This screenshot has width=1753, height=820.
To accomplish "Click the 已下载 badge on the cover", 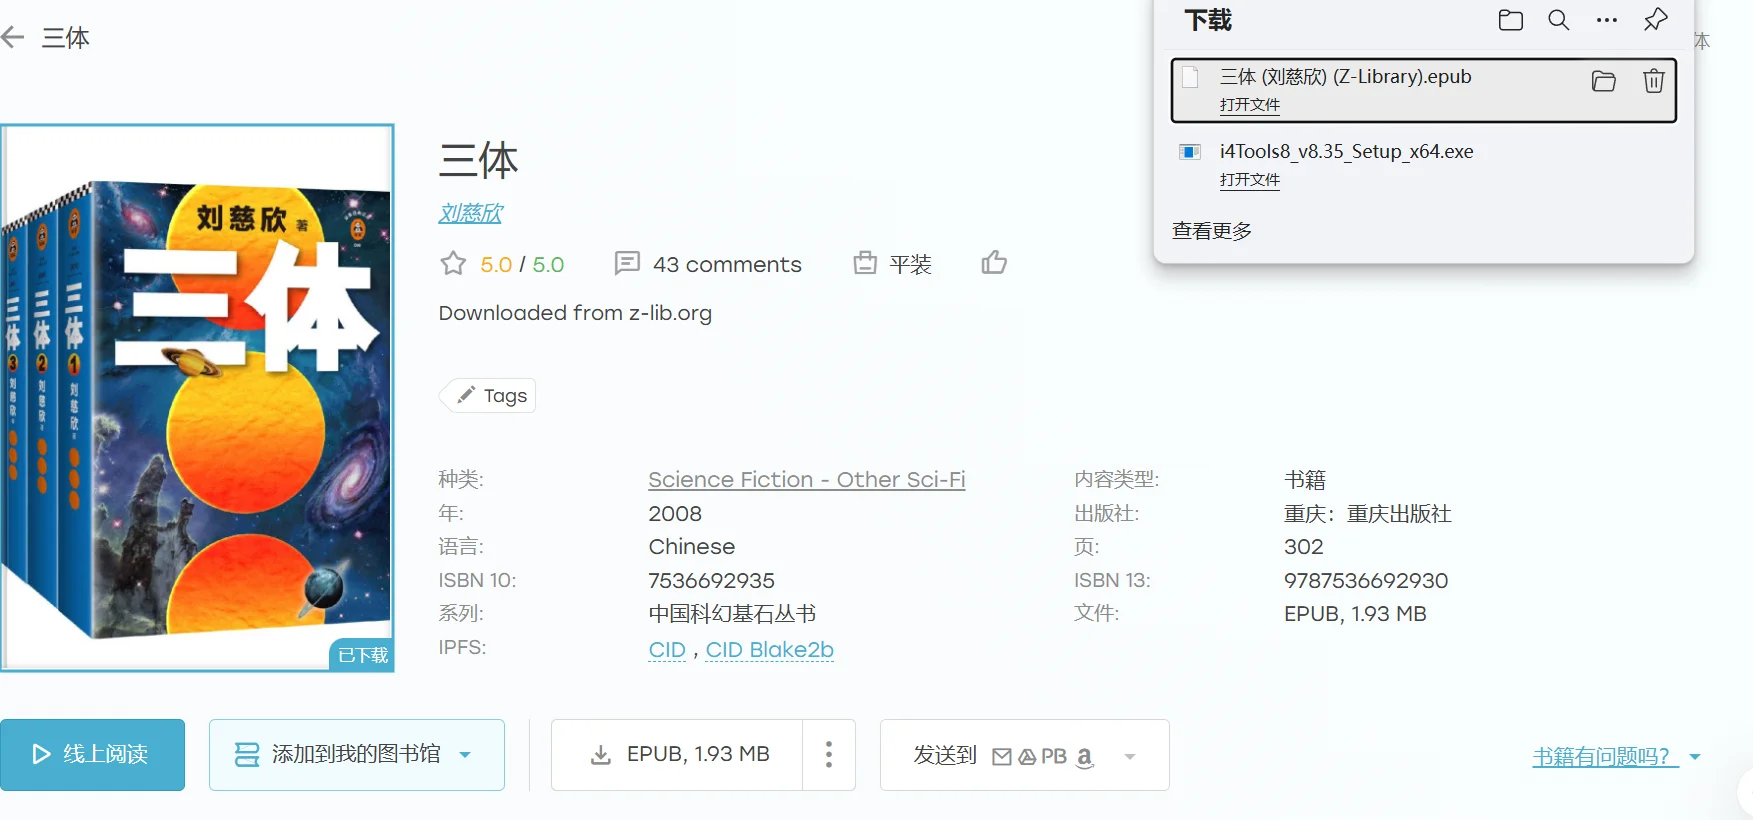I will pyautogui.click(x=362, y=655).
